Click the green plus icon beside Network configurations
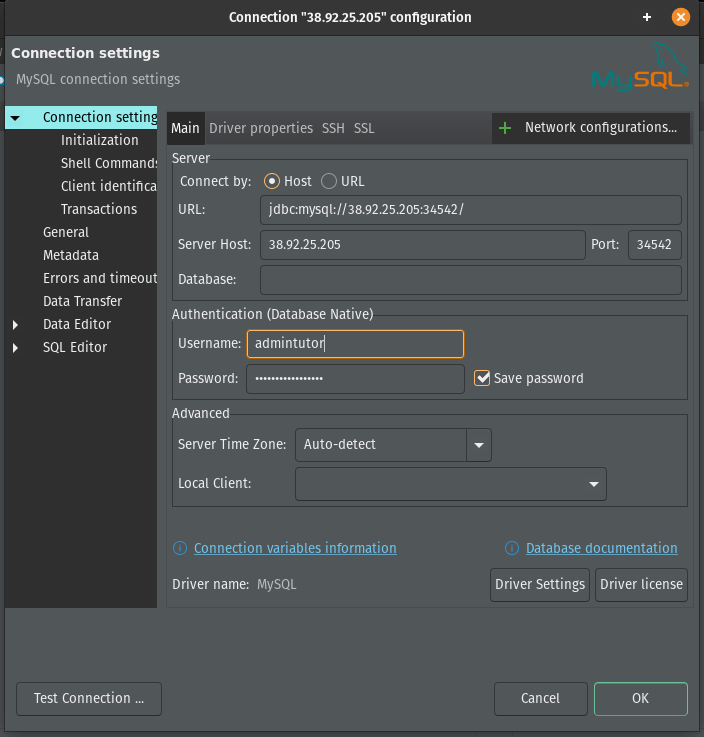 505,128
